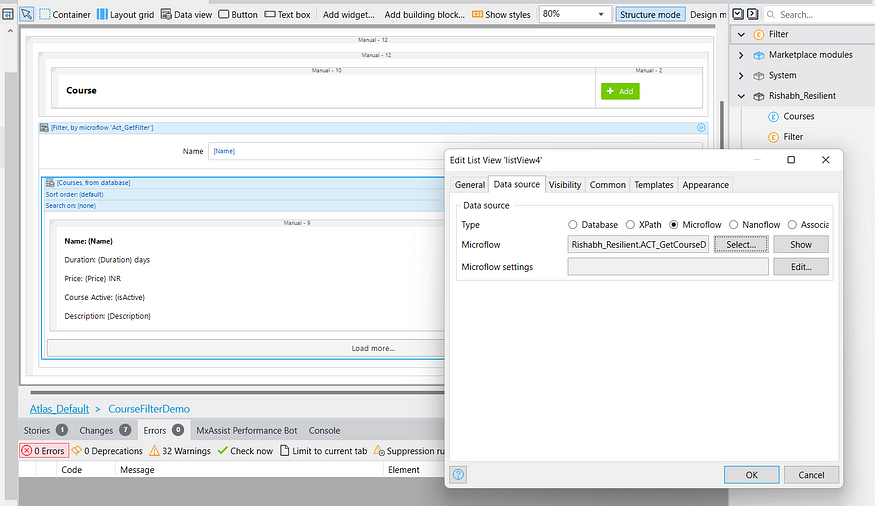Viewport: 875px width, 506px height.
Task: Select Marketplace modules icon in explorer
Action: pyautogui.click(x=758, y=55)
